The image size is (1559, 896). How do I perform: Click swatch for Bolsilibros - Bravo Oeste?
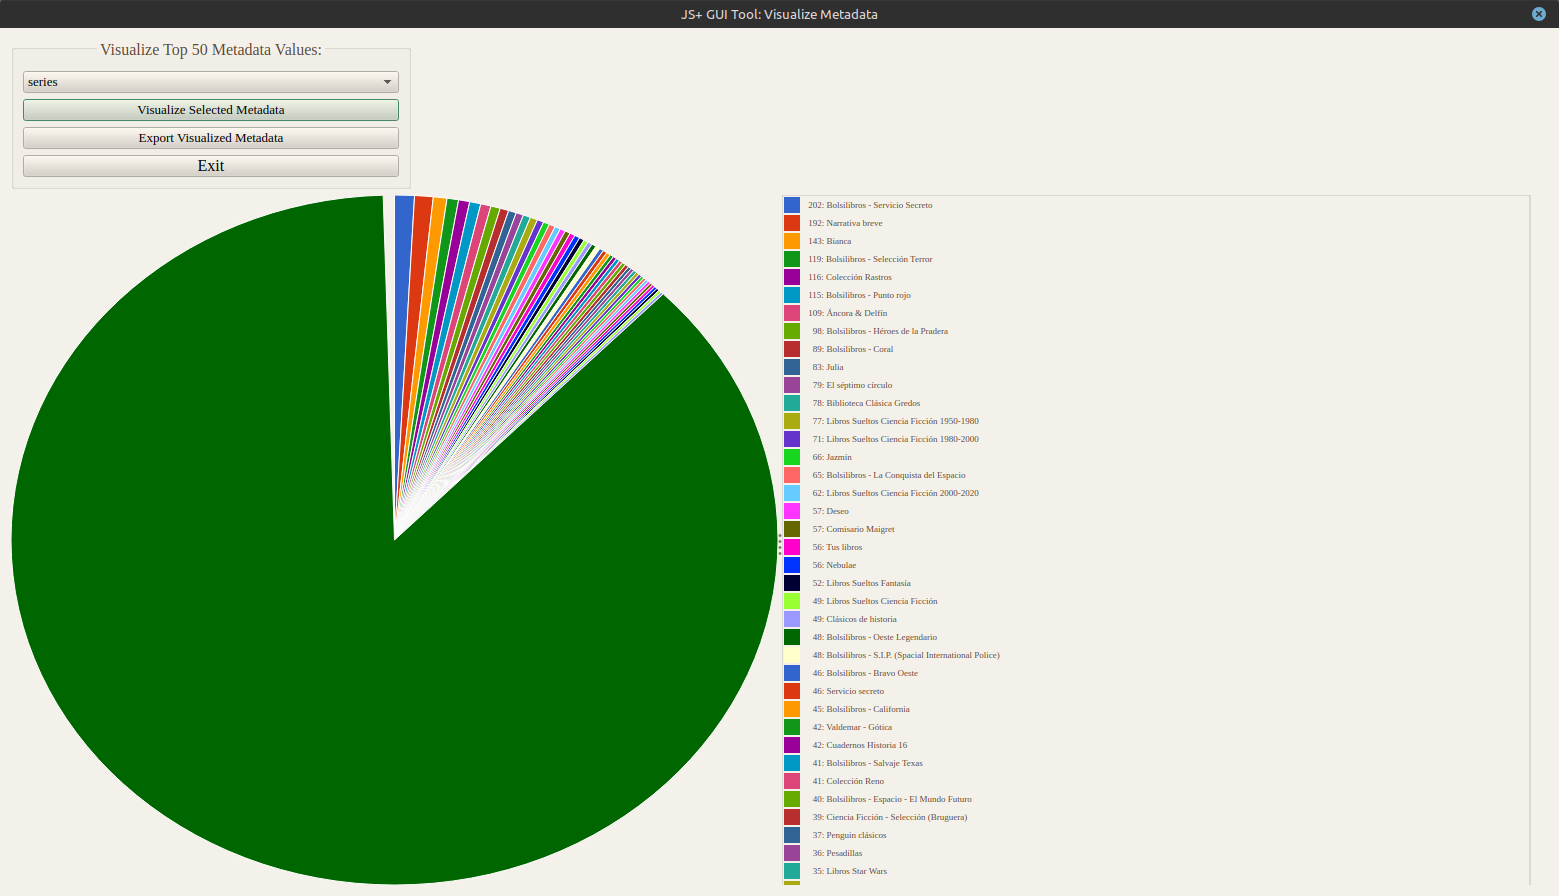792,673
